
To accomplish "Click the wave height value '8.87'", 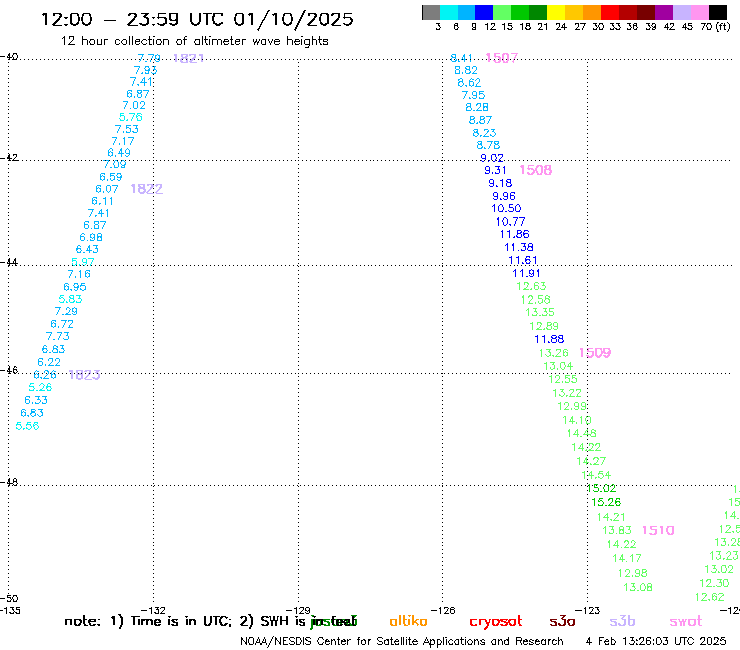I will point(480,120).
